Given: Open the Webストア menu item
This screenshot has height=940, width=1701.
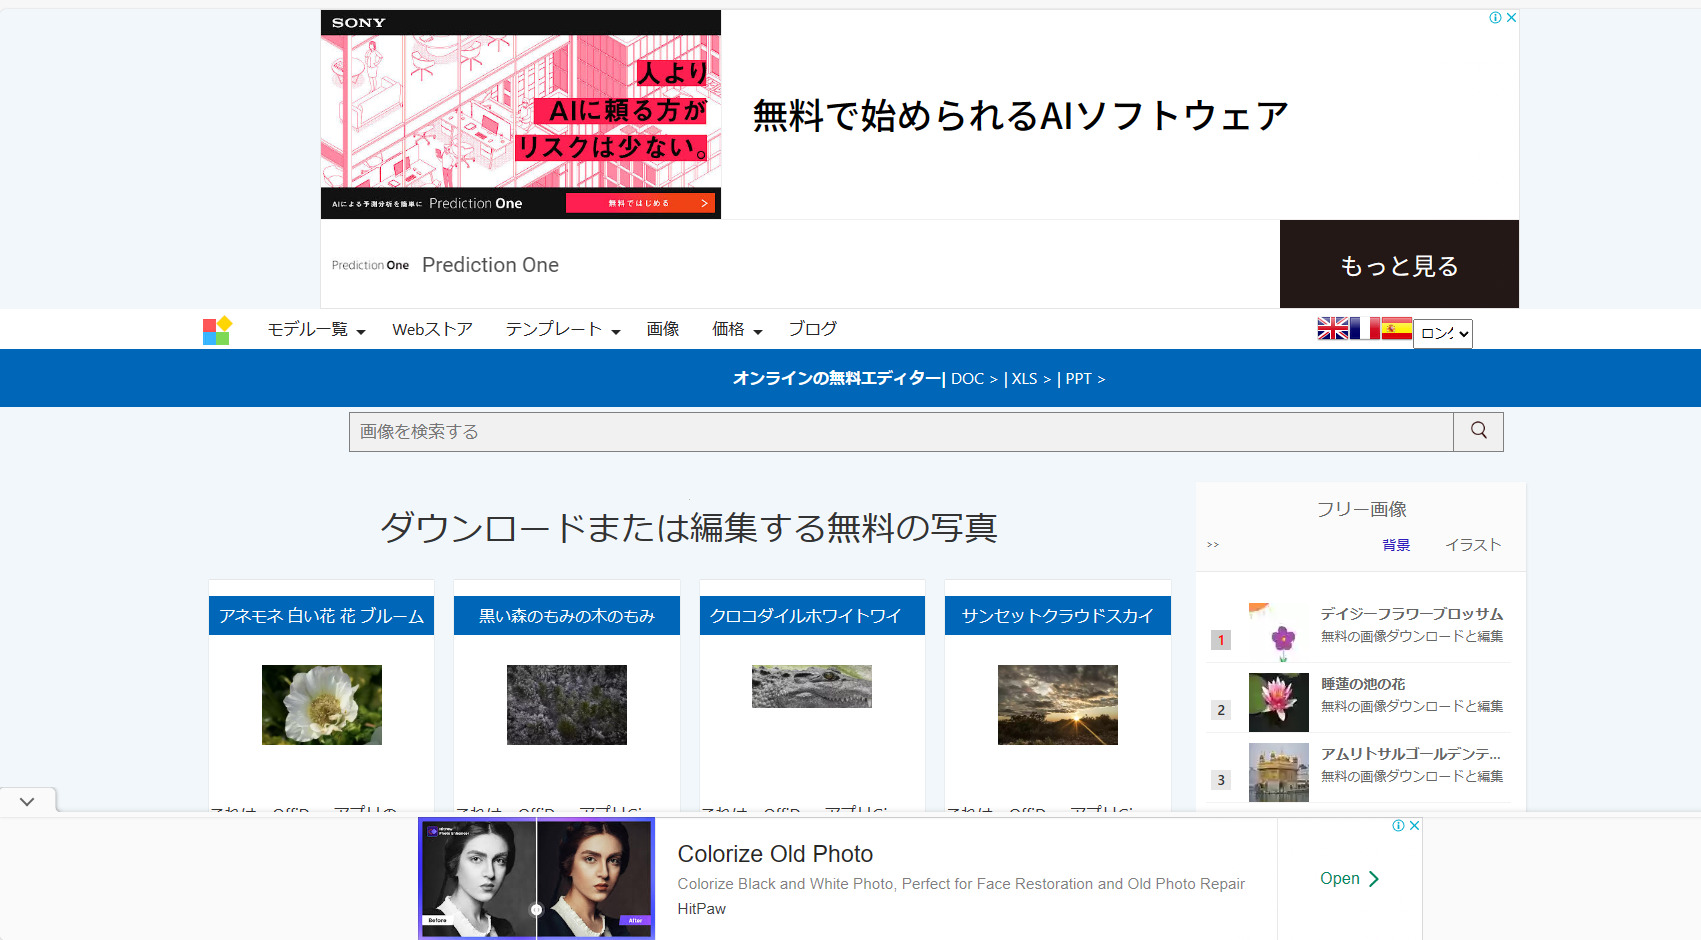Looking at the screenshot, I should click(432, 330).
